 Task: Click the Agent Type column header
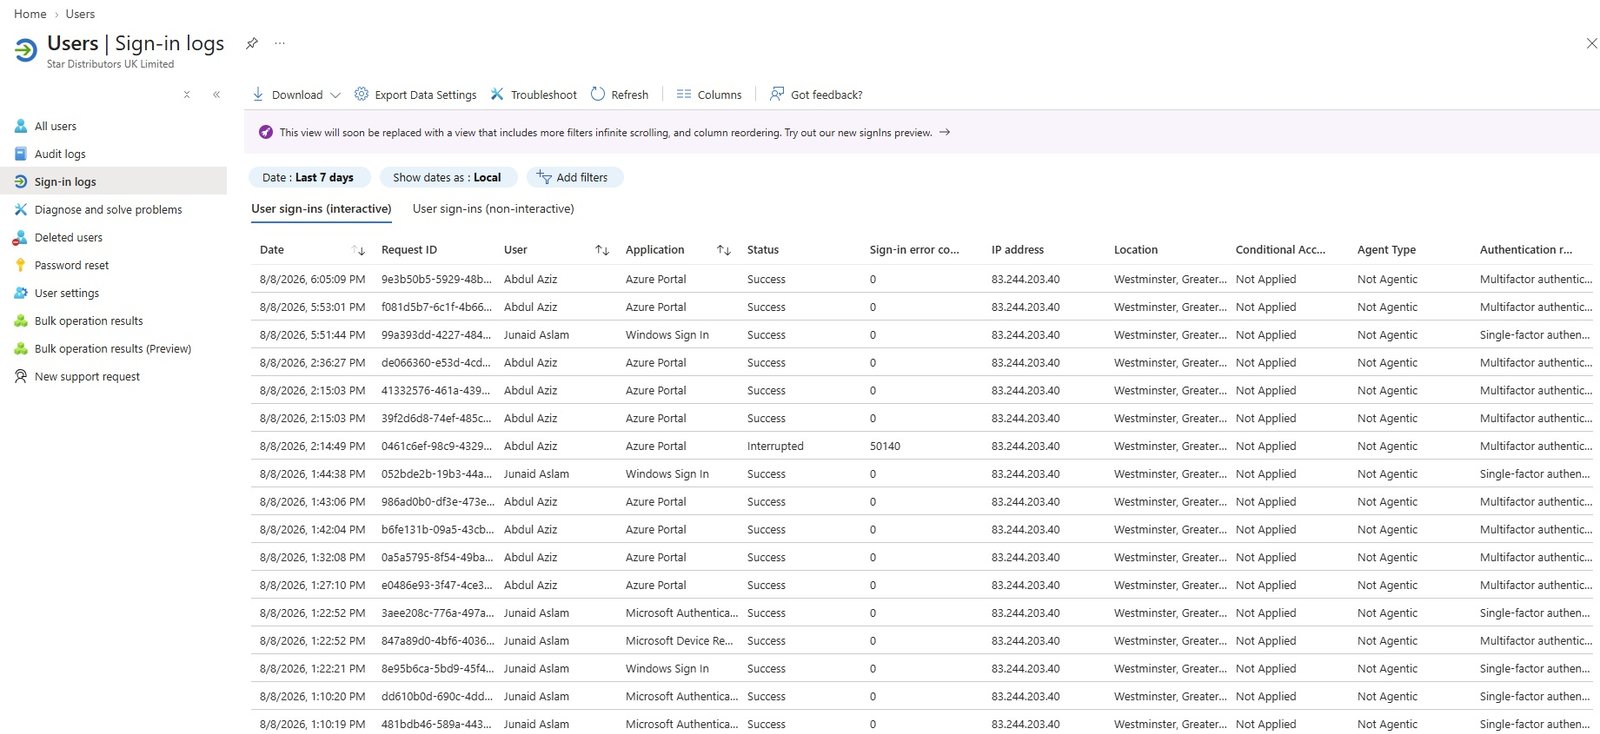(x=1386, y=250)
